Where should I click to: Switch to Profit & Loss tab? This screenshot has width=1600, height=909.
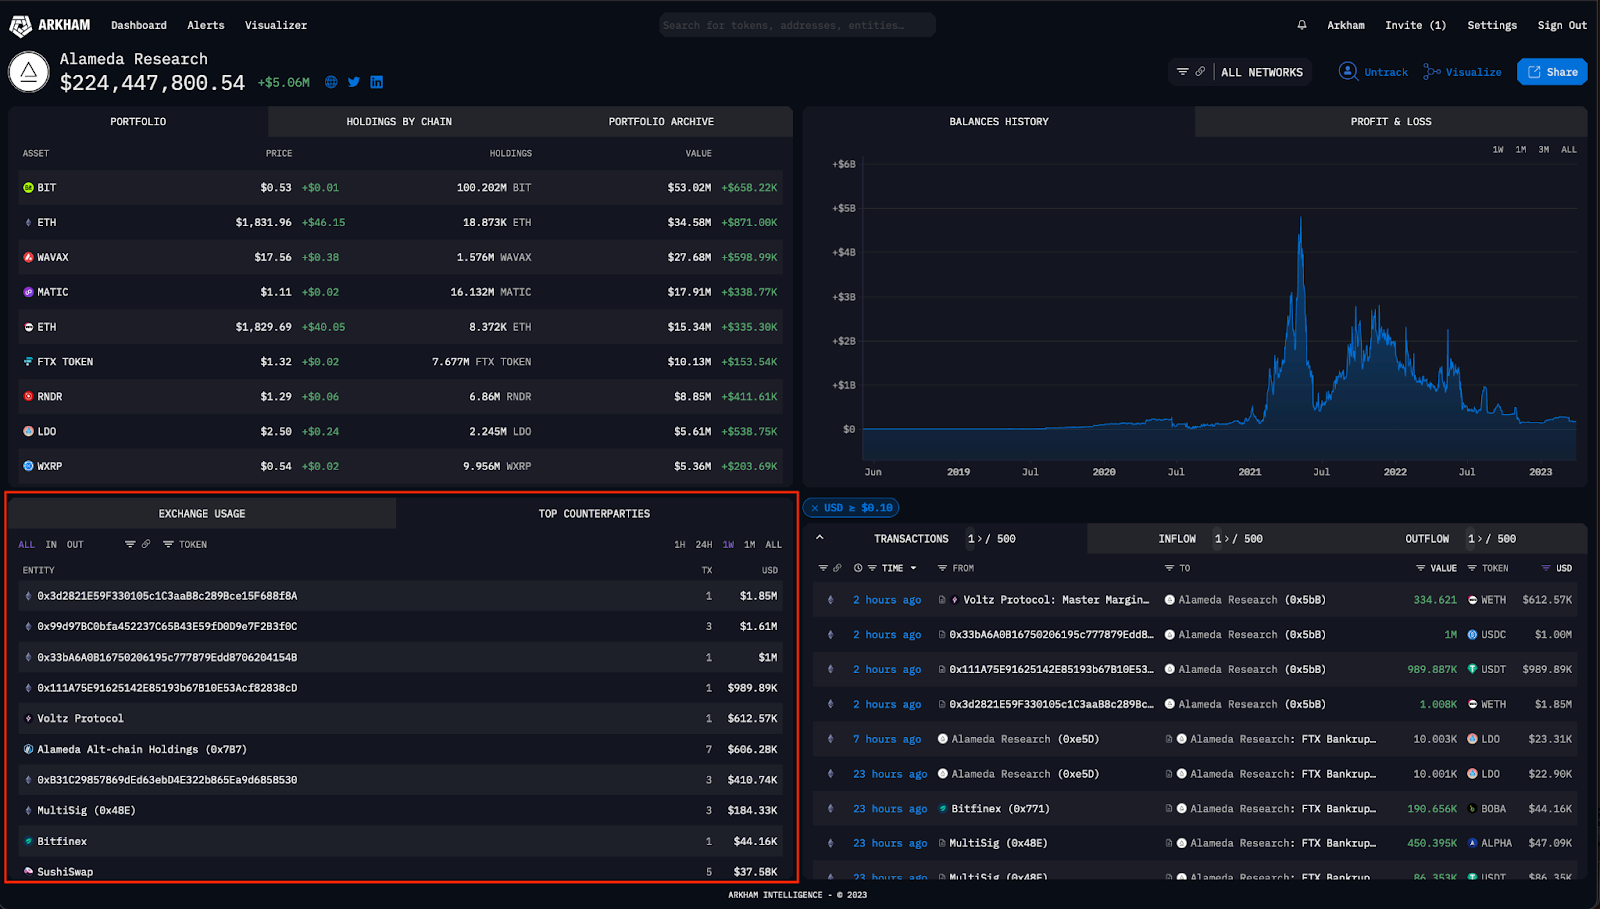click(x=1391, y=122)
